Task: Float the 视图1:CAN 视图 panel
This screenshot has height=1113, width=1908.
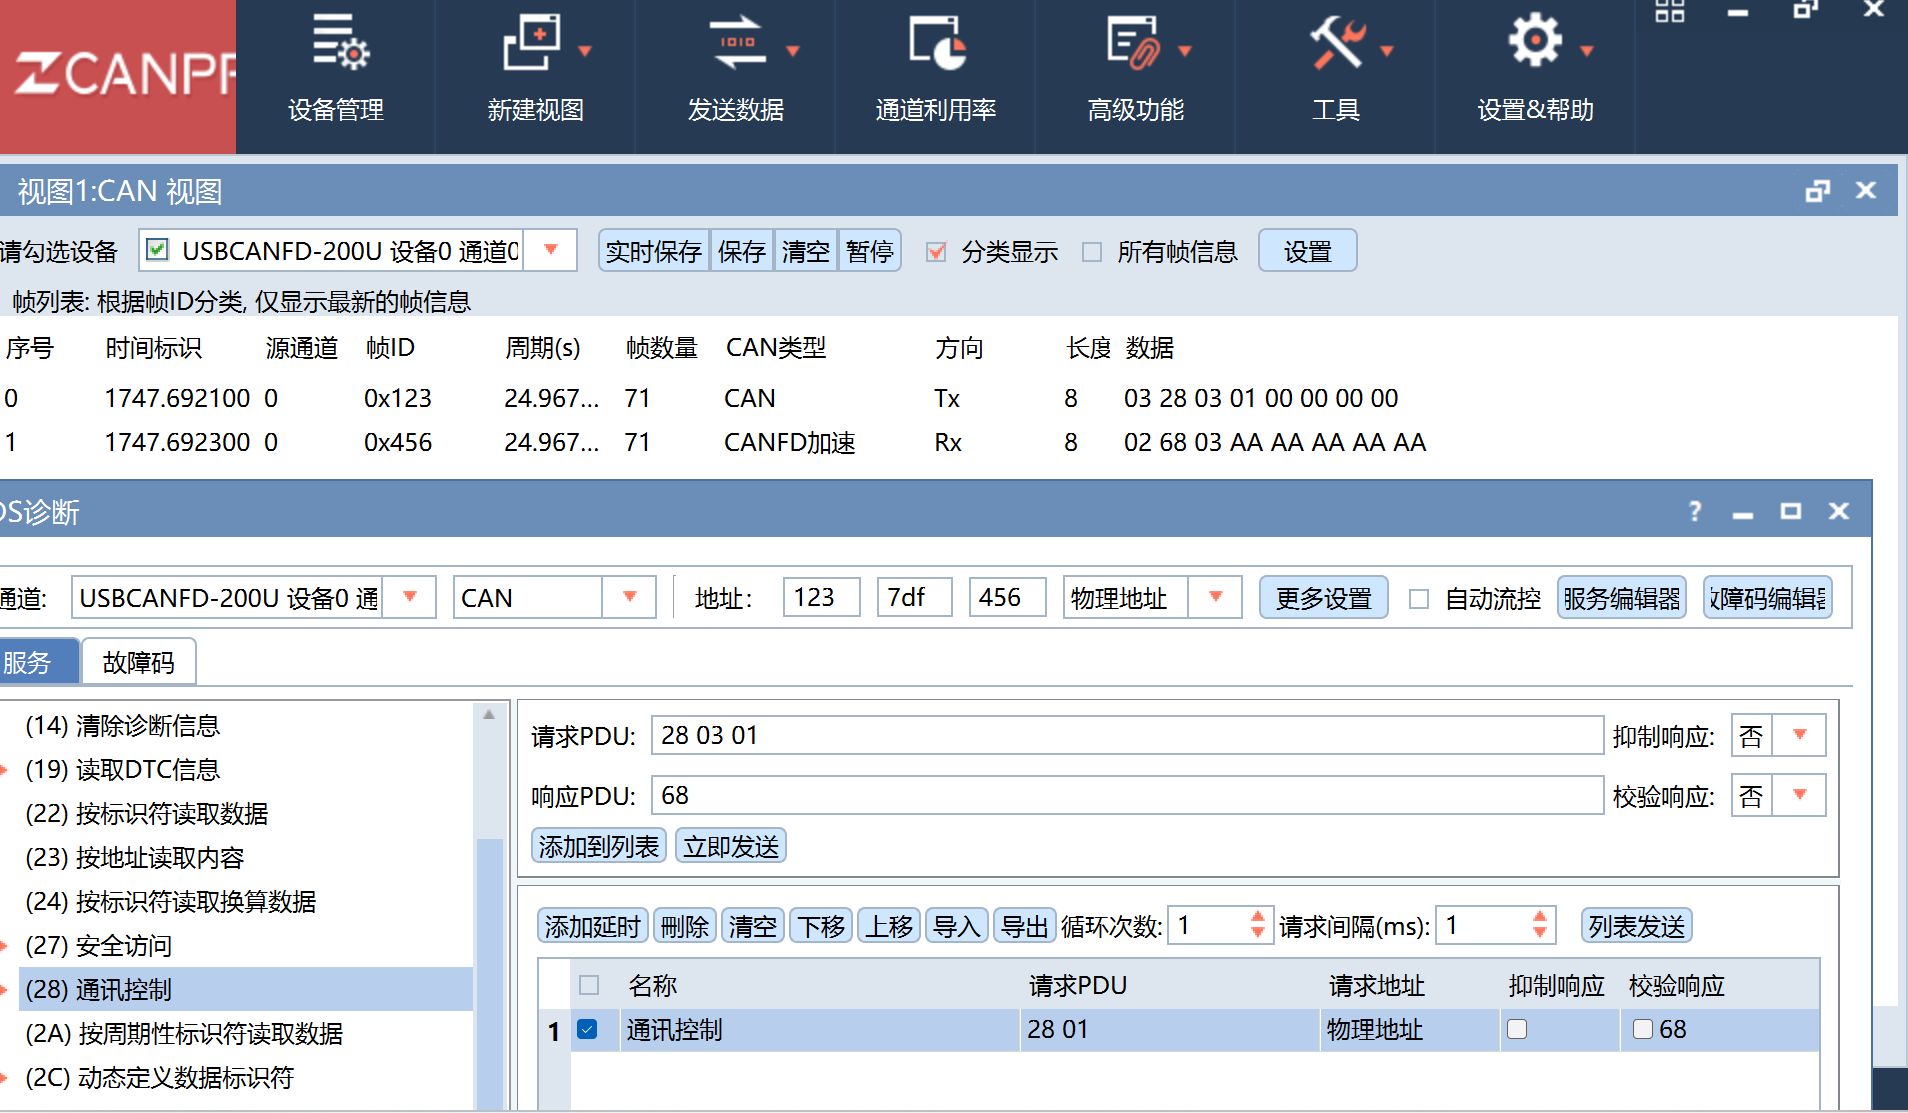Action: (x=1817, y=190)
